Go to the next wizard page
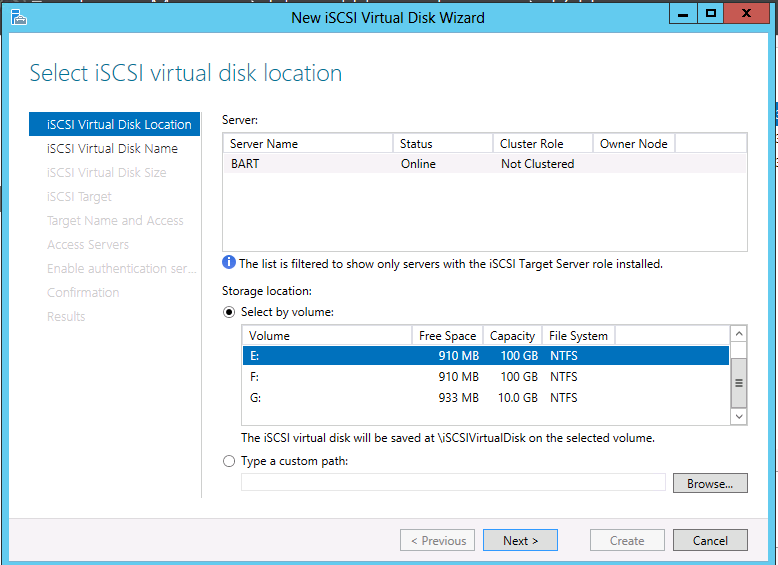 [520, 540]
